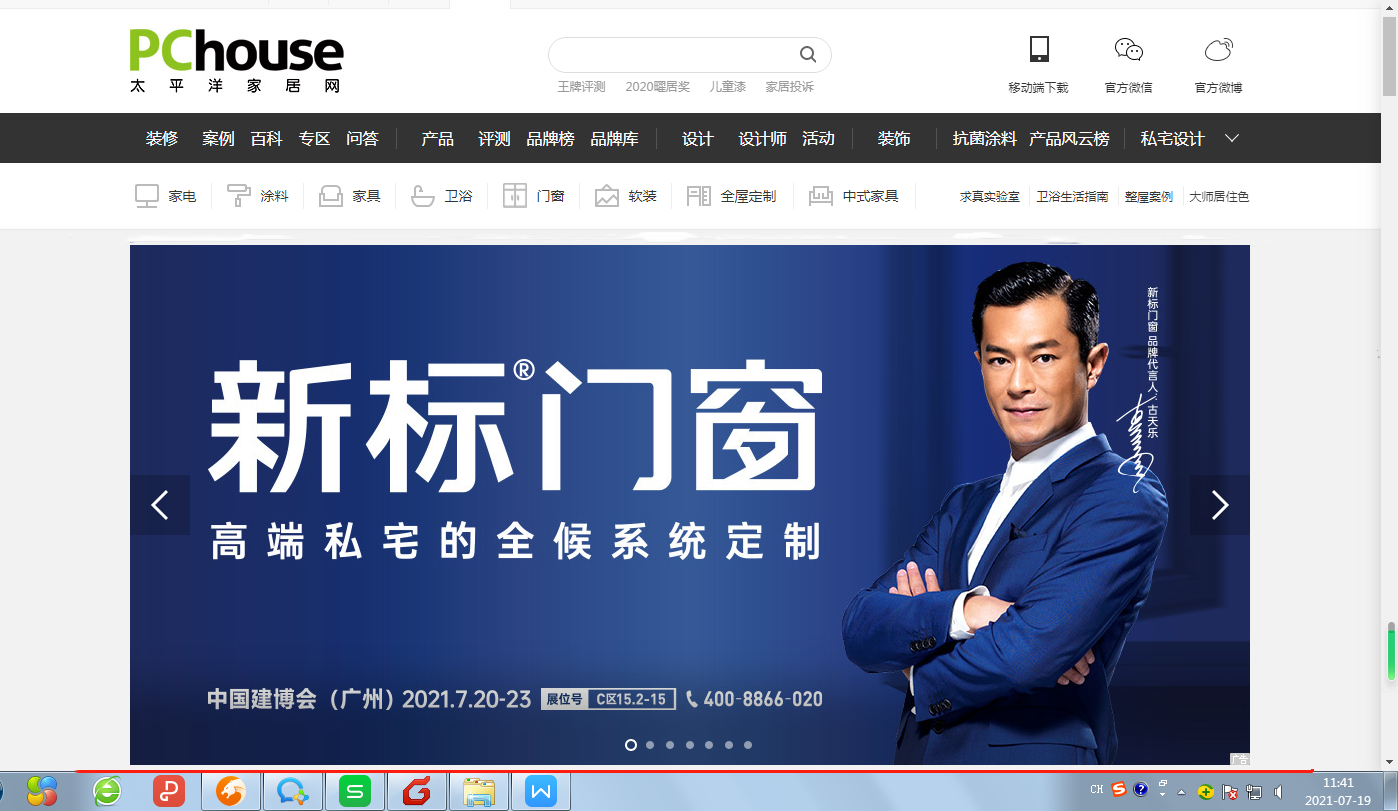Viewport: 1398px width, 811px height.
Task: Select 专区 in the main navigation
Action: point(314,139)
